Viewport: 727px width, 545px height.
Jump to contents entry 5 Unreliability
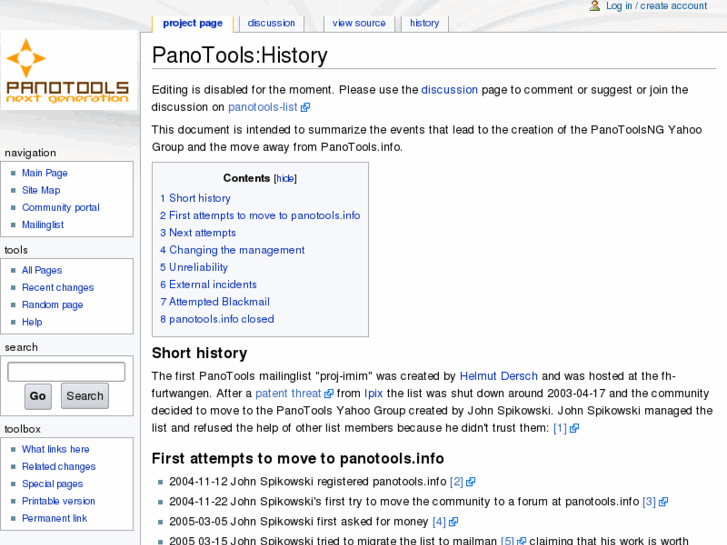(194, 267)
